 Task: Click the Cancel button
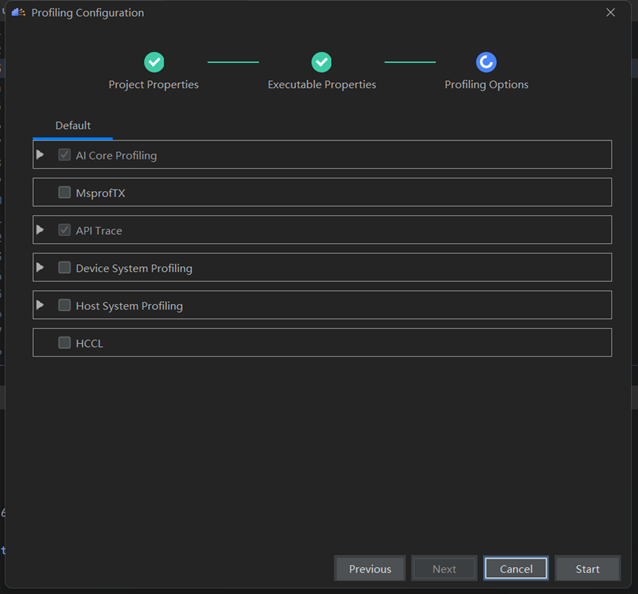point(516,569)
